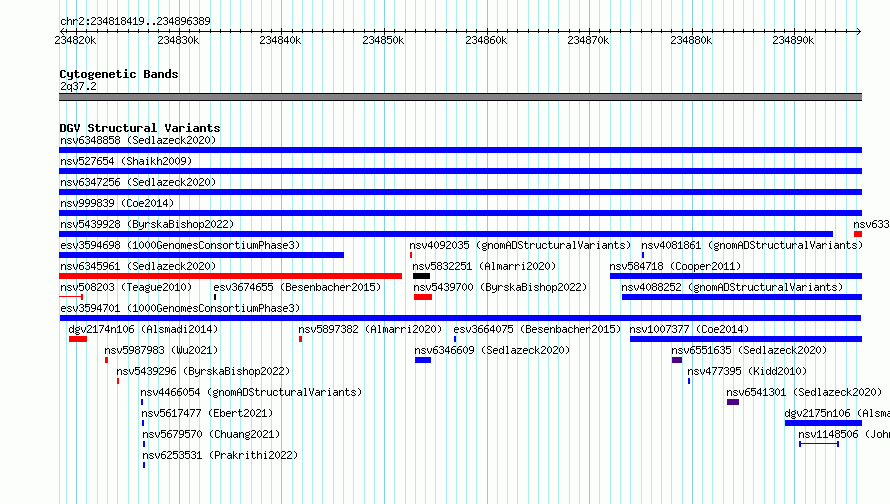Click the Cytogenetic Bands track heading
This screenshot has height=504, width=890.
point(119,74)
